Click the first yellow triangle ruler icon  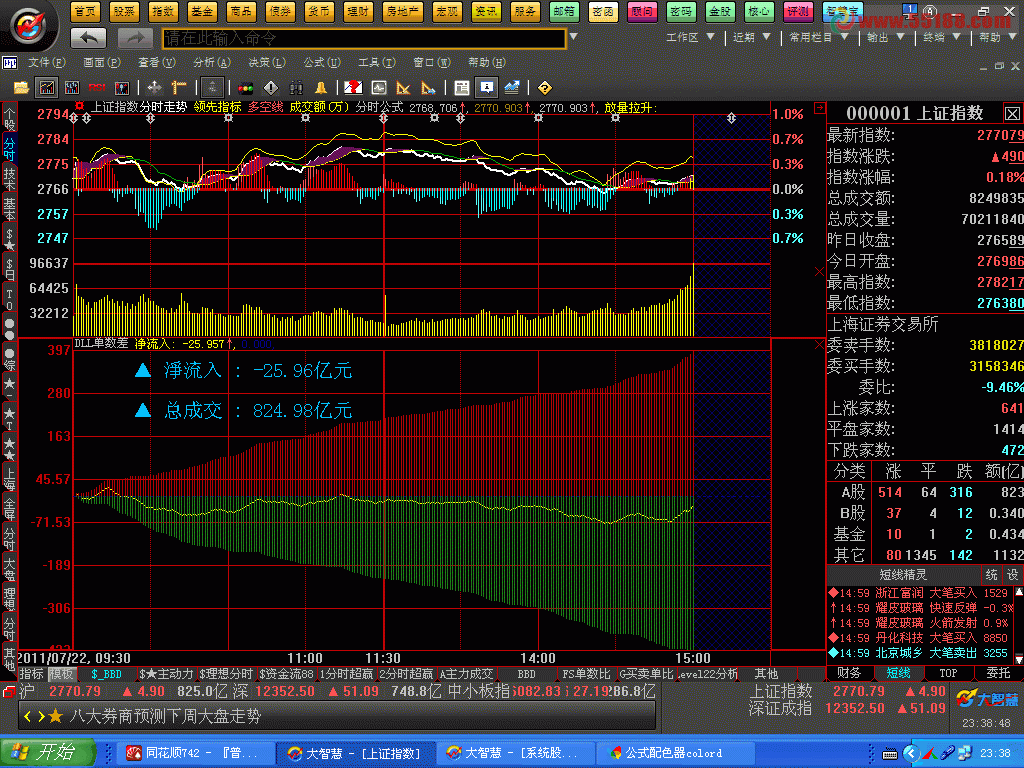pos(404,88)
